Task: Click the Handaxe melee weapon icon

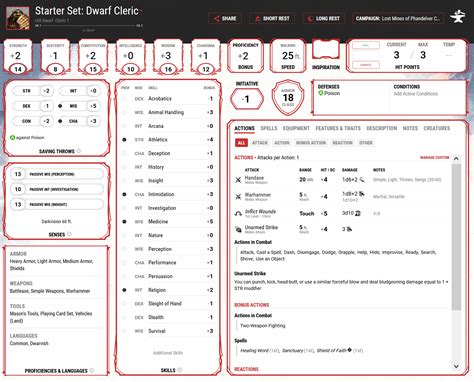Action: tap(238, 180)
